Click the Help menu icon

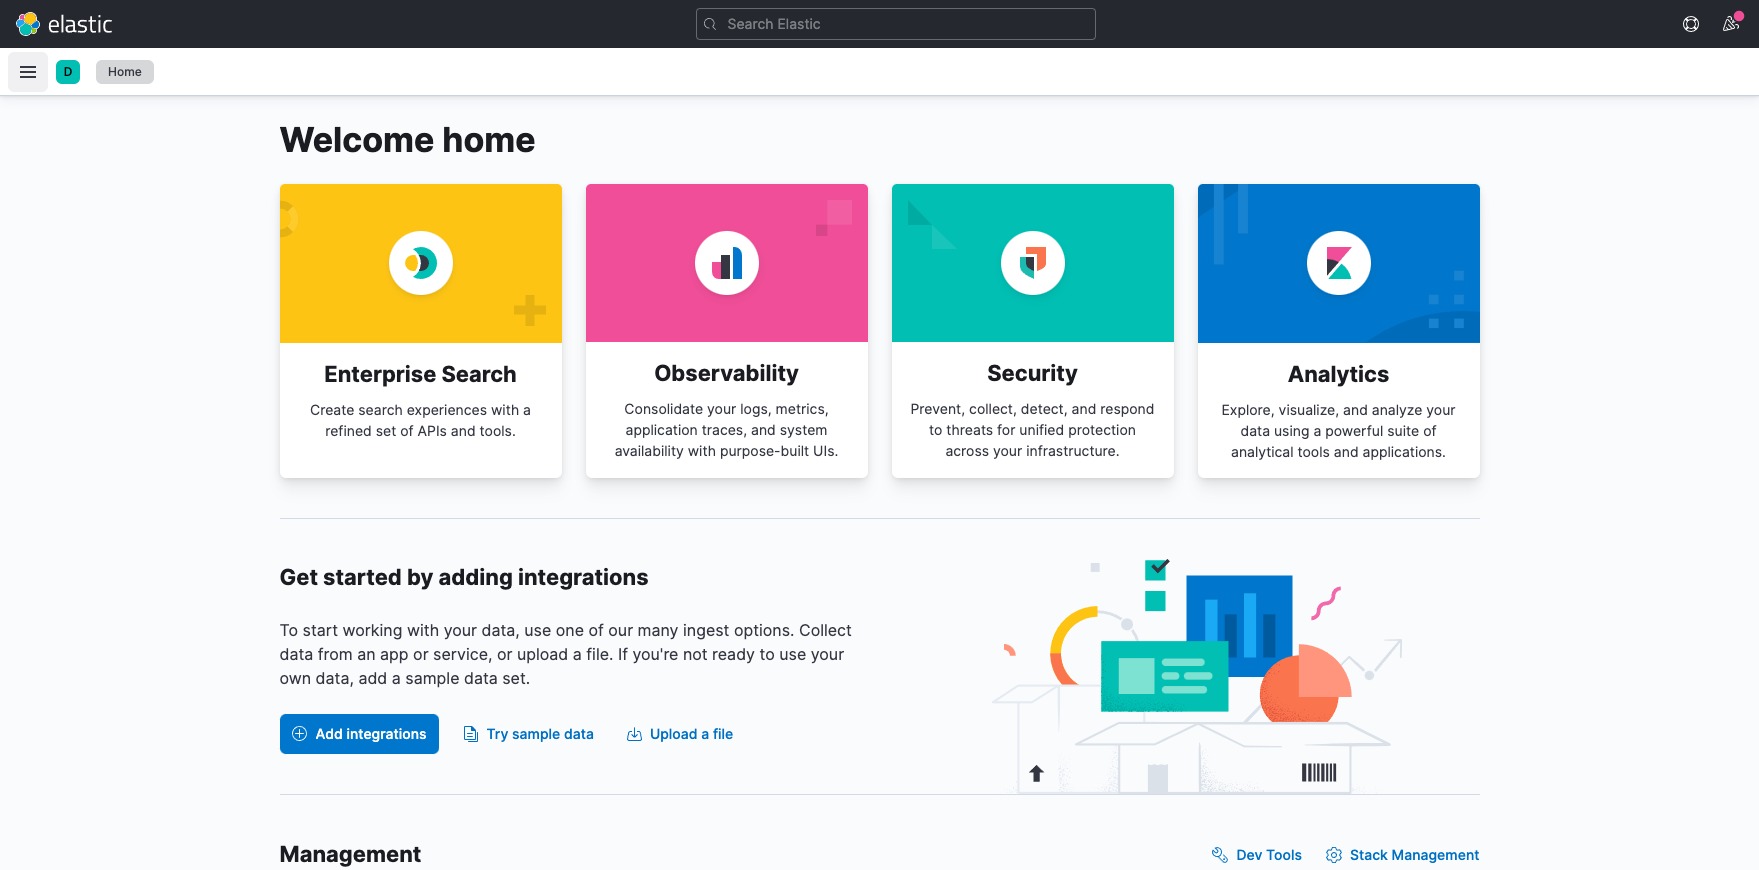(1691, 24)
